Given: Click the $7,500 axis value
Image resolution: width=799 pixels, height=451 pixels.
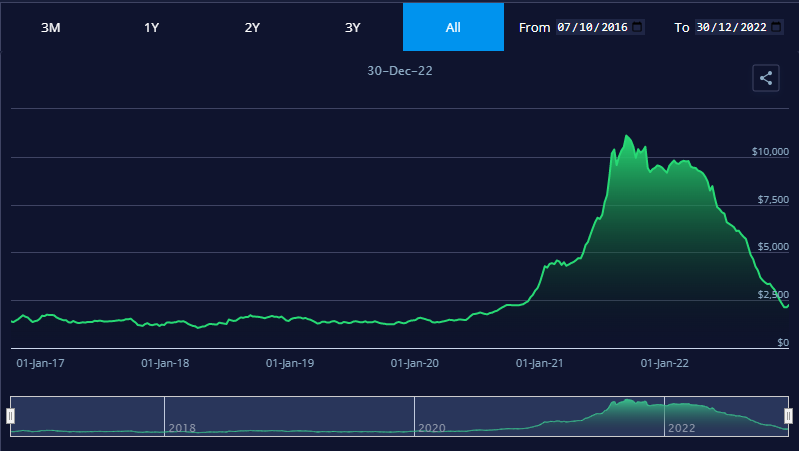Looking at the screenshot, I should click(773, 199).
